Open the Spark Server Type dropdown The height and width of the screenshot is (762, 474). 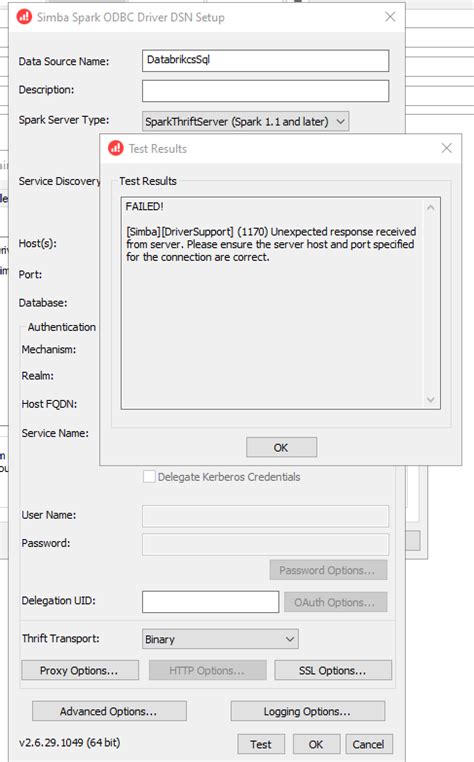click(246, 121)
